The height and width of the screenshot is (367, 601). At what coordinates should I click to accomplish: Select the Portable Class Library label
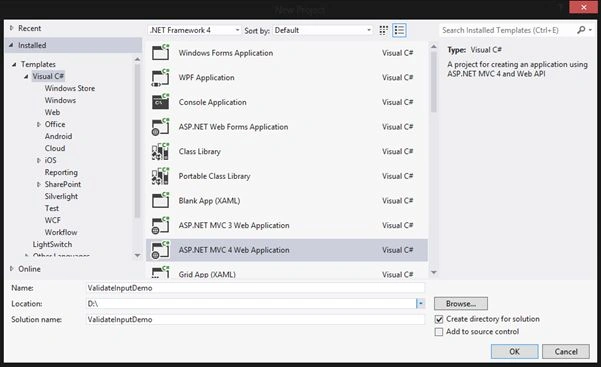pyautogui.click(x=214, y=176)
